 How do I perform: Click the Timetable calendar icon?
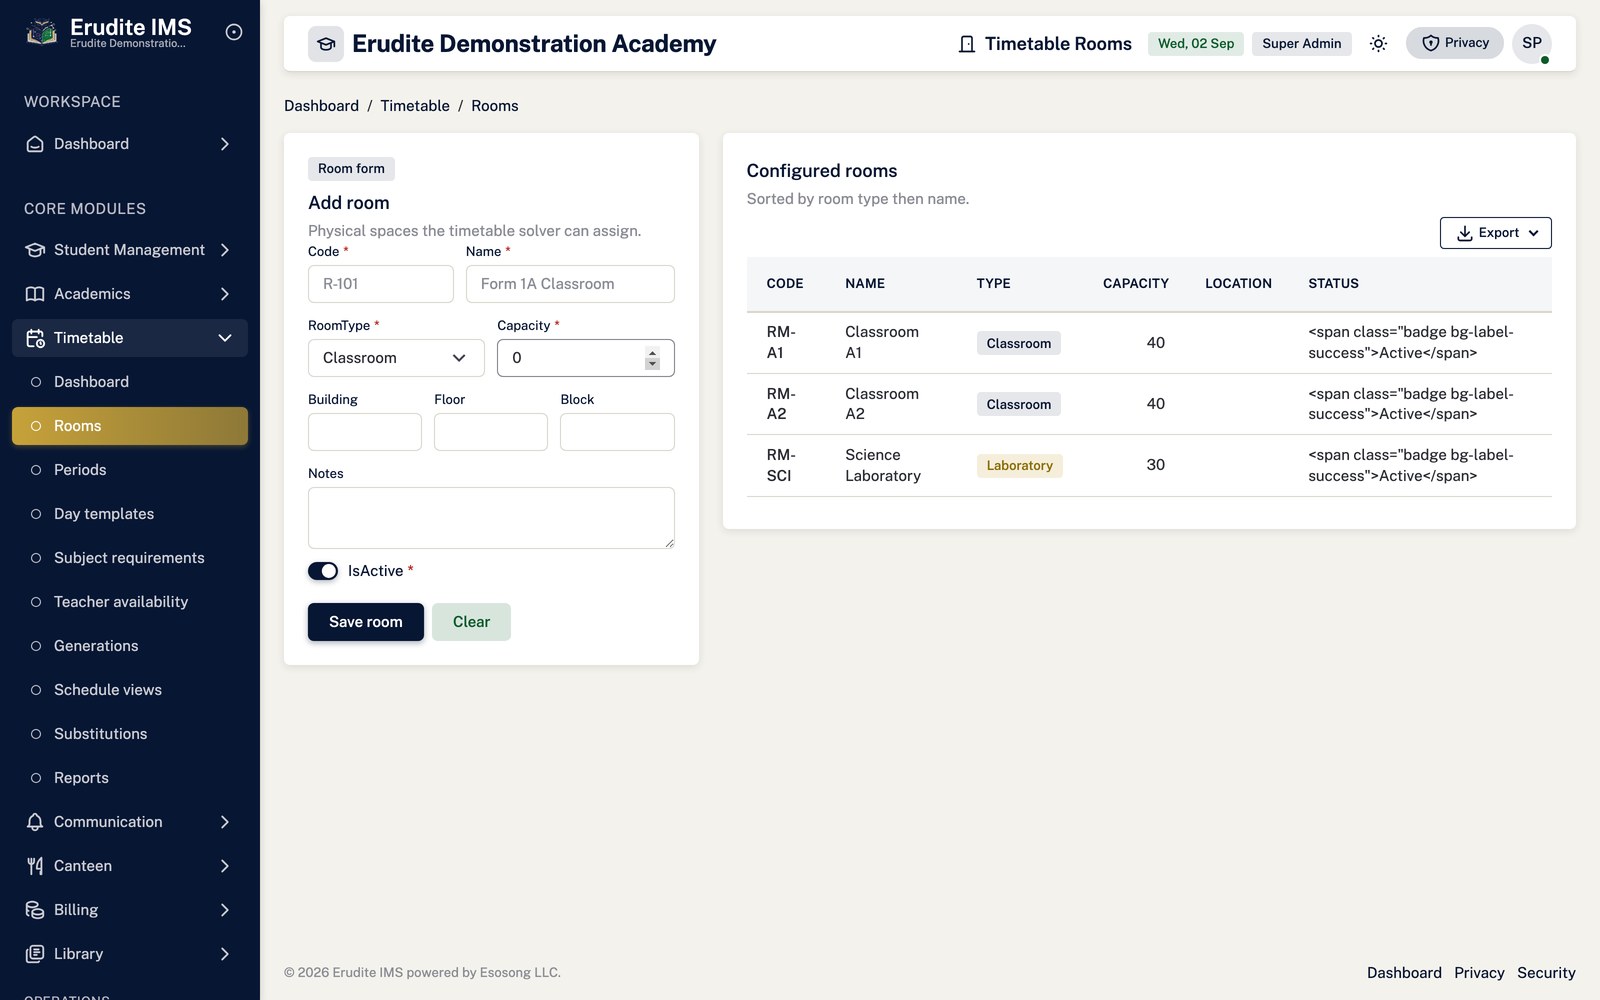click(x=35, y=338)
